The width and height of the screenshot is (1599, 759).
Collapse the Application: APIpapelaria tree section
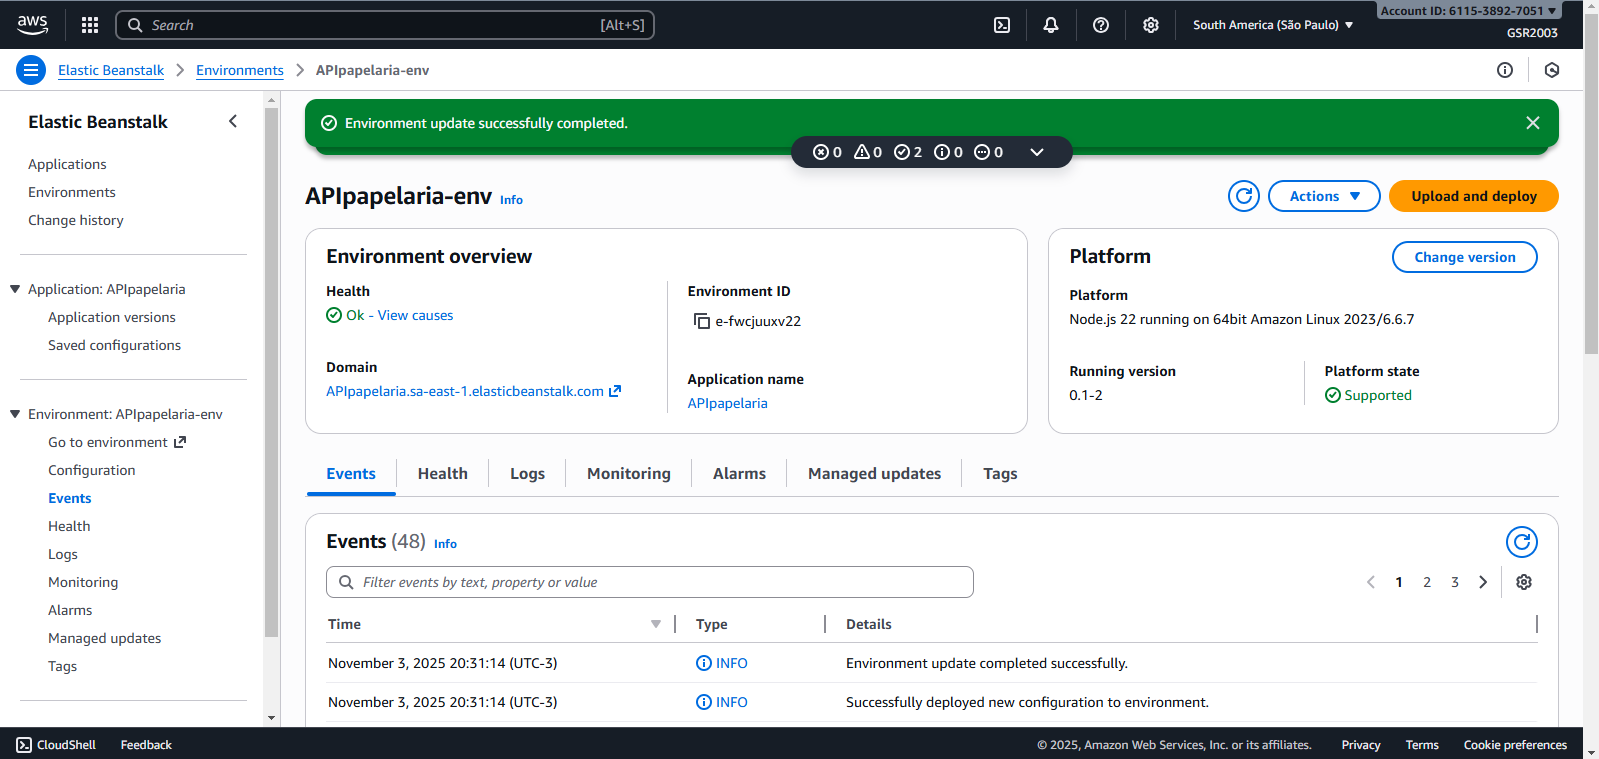click(15, 289)
